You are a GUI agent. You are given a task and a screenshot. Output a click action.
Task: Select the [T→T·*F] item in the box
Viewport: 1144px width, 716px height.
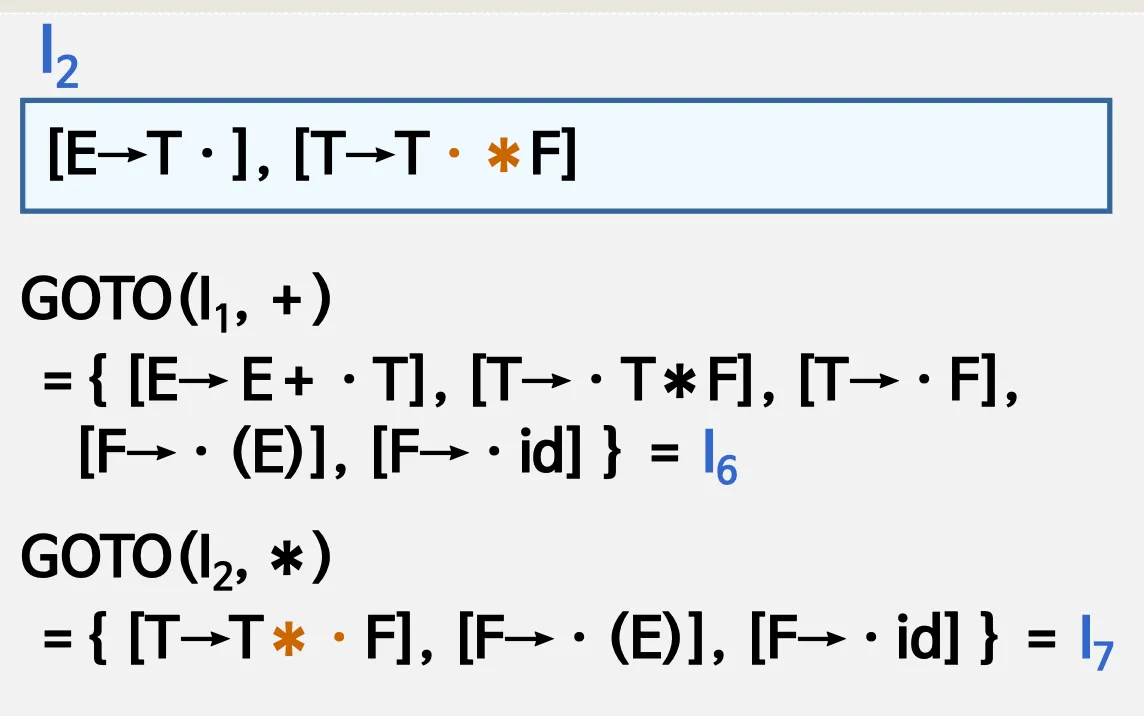pos(436,154)
